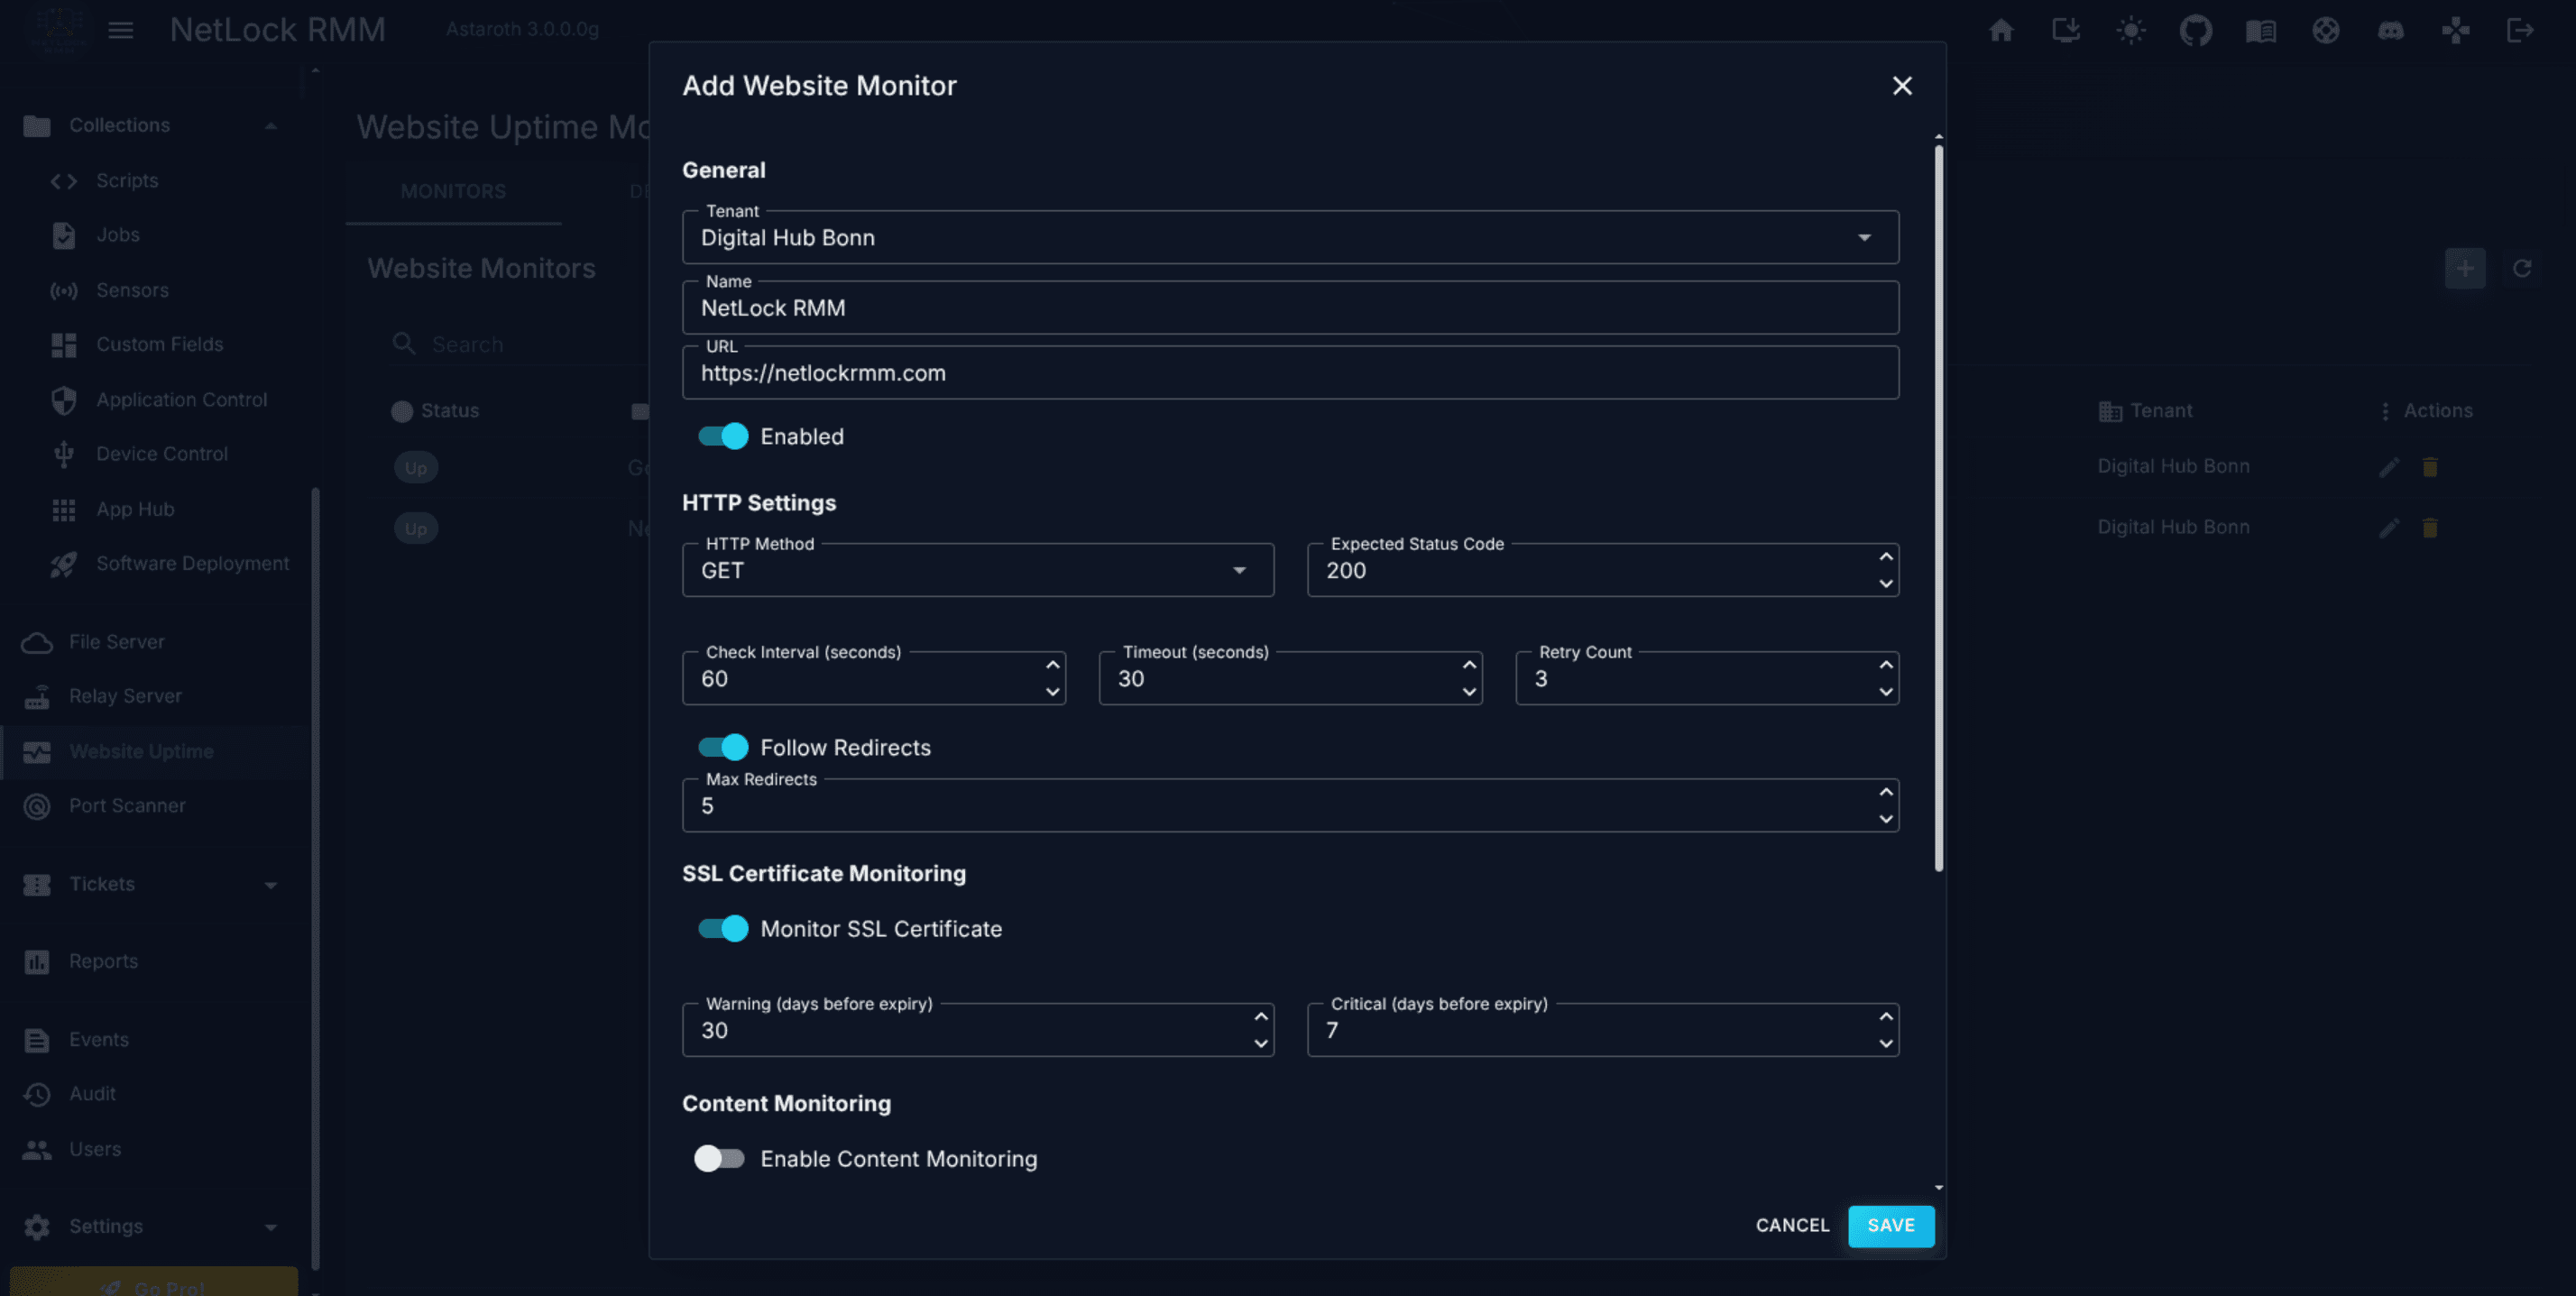
Task: Open App Hub in sidebar
Action: pos(135,509)
